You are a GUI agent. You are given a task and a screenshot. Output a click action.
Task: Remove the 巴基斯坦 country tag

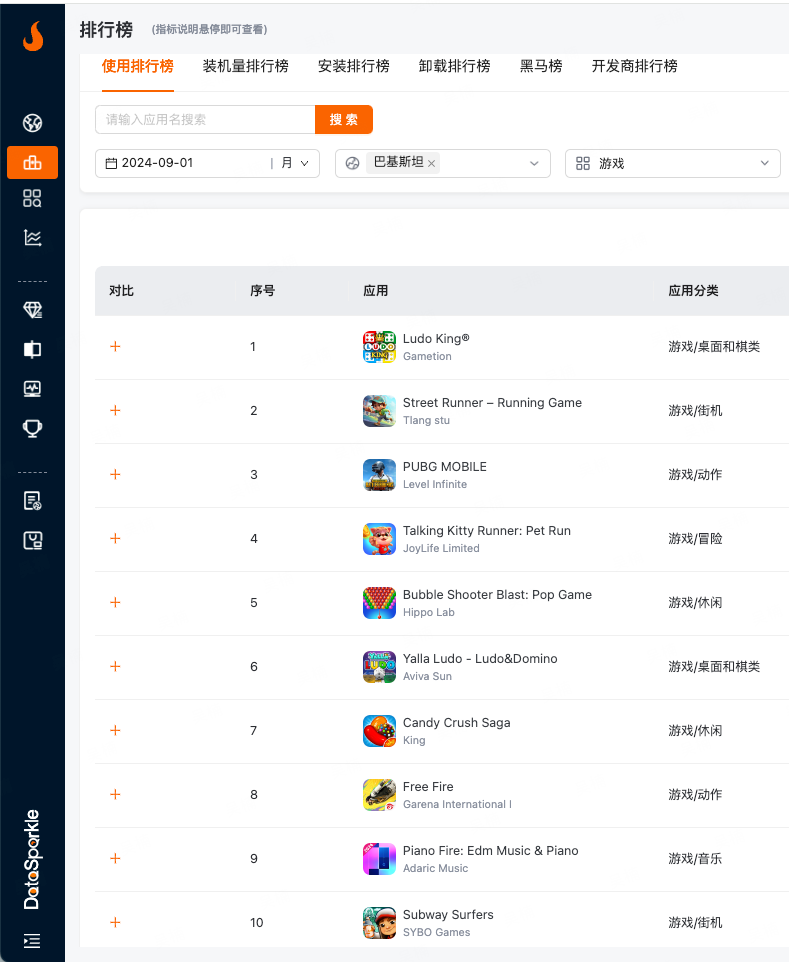431,164
